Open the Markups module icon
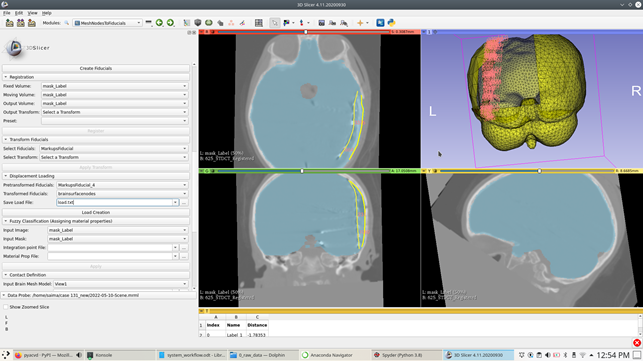Viewport: 643px width, 361px height. [x=231, y=23]
